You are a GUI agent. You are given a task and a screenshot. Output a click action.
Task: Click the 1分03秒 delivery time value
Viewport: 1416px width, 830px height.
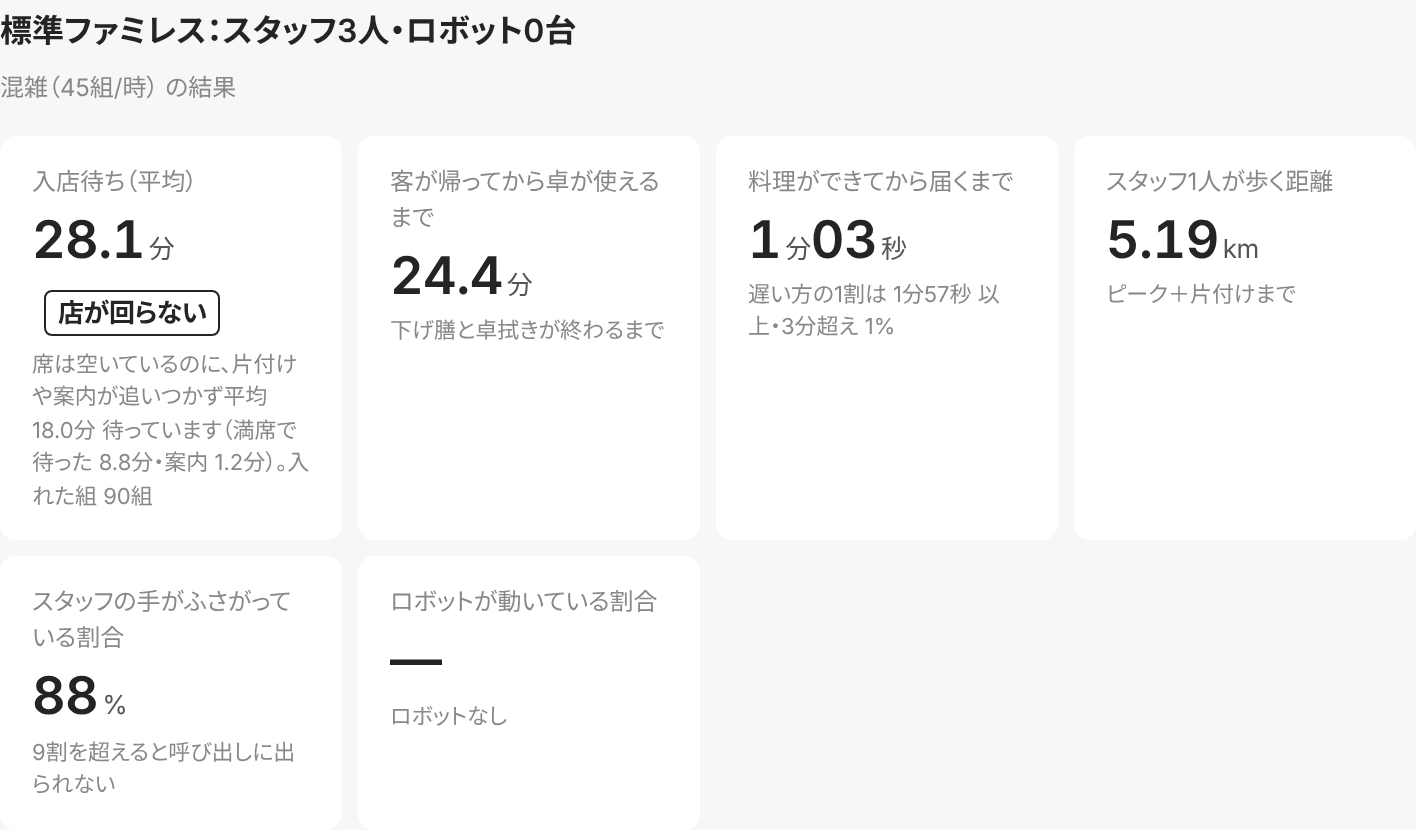tap(828, 240)
